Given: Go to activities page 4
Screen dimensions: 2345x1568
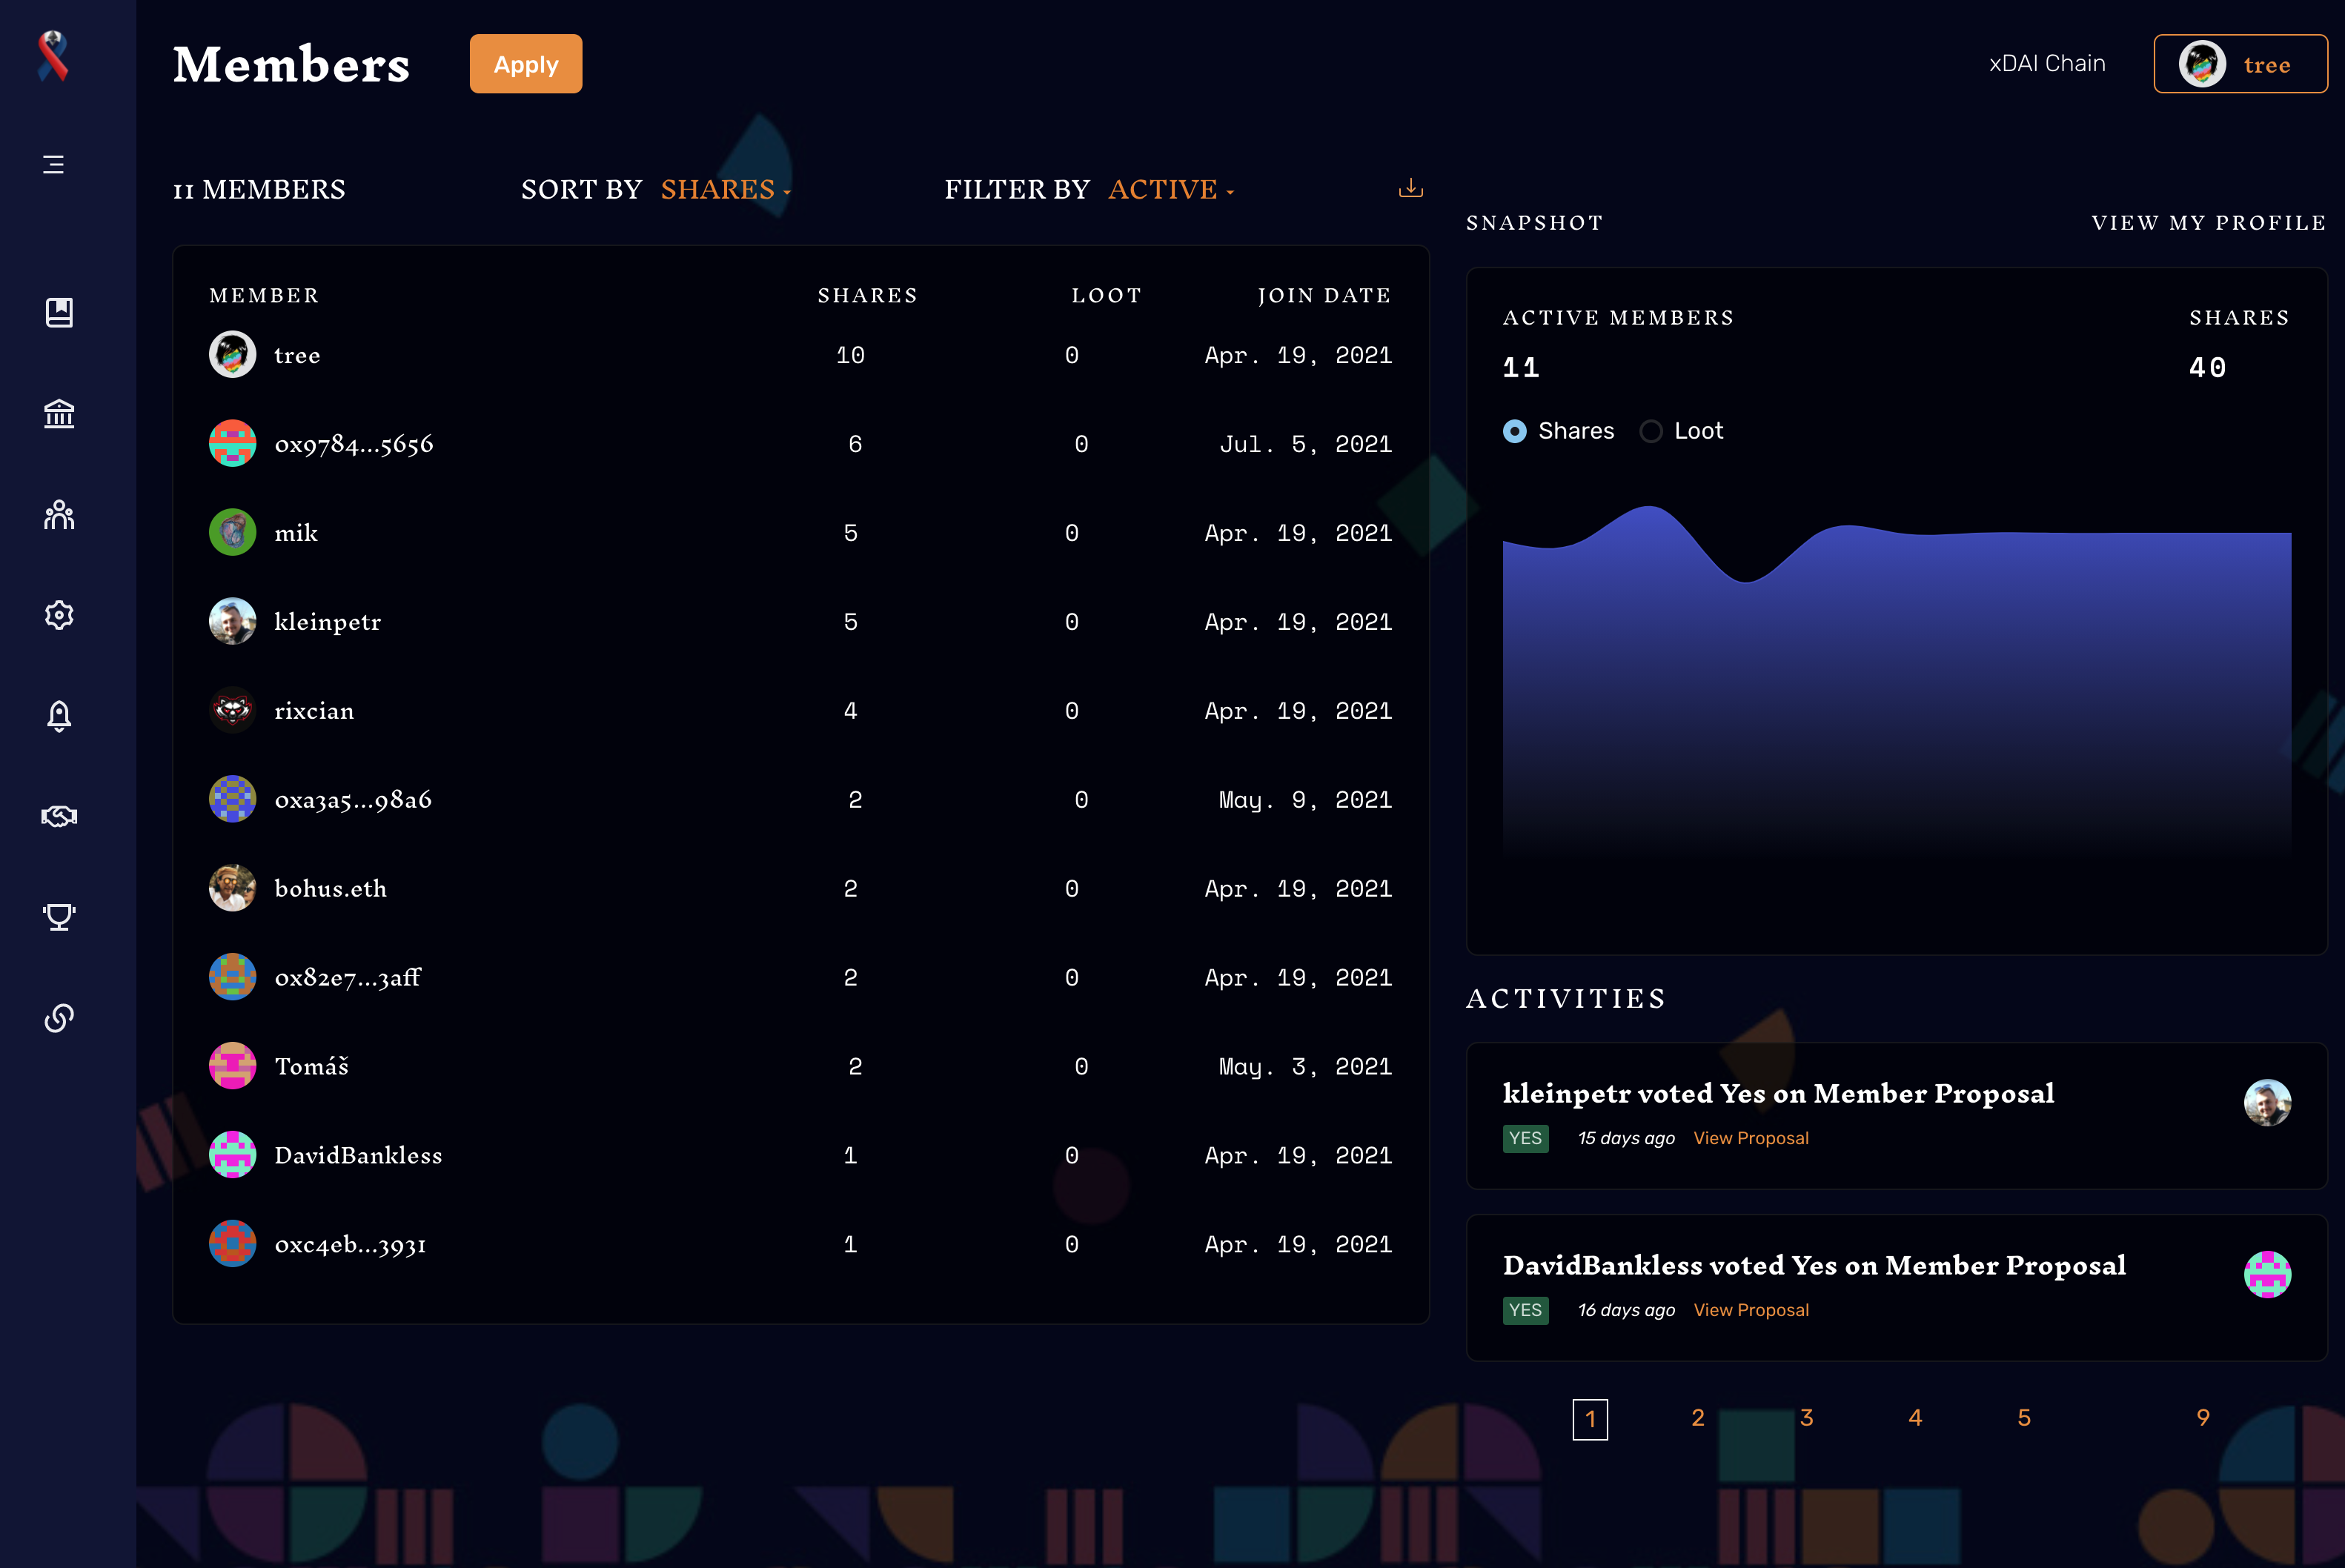Looking at the screenshot, I should point(1915,1418).
